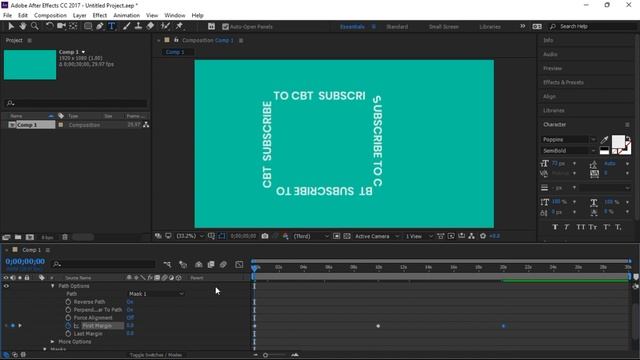Click the project flowchart icon beside Comp 1 row

tap(146, 124)
